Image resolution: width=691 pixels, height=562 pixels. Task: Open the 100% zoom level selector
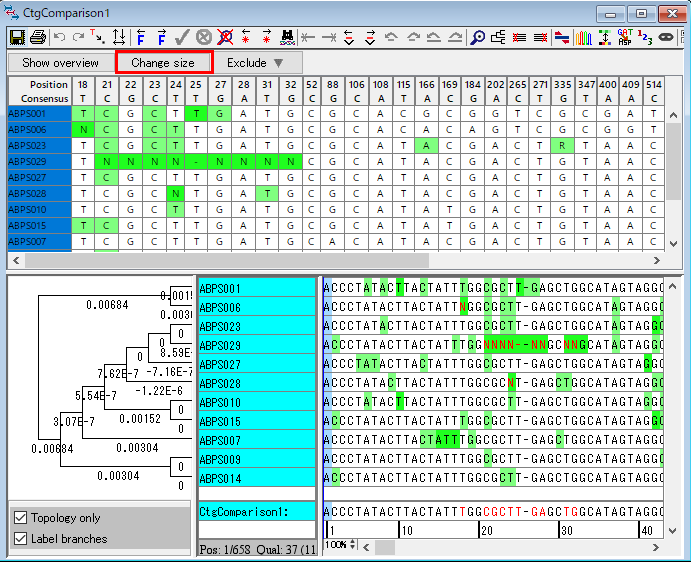[x=342, y=546]
